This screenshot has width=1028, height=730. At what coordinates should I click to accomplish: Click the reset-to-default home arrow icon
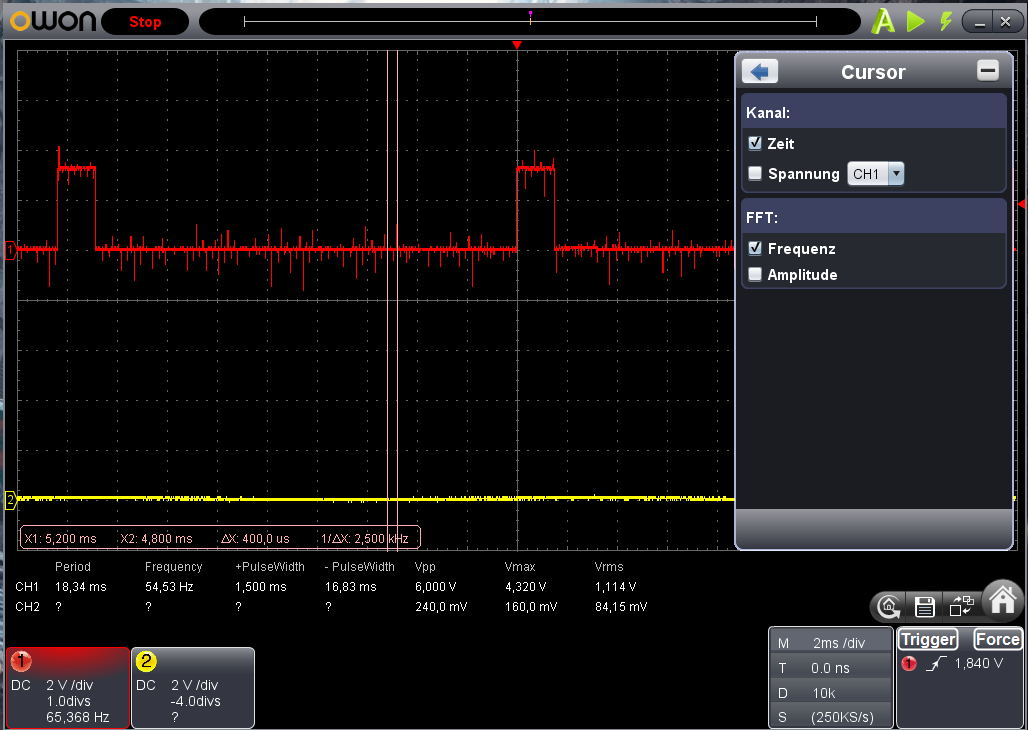point(888,606)
